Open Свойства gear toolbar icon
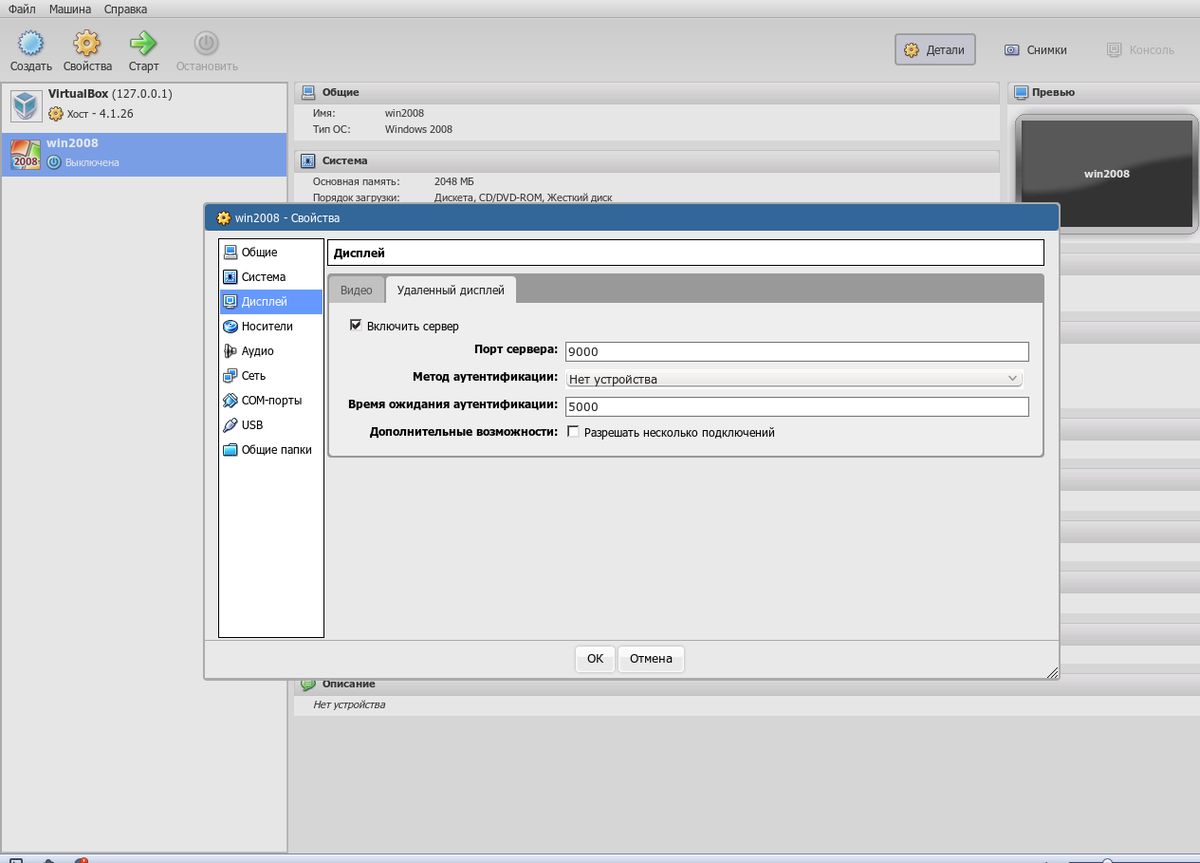1200x863 pixels. [87, 43]
